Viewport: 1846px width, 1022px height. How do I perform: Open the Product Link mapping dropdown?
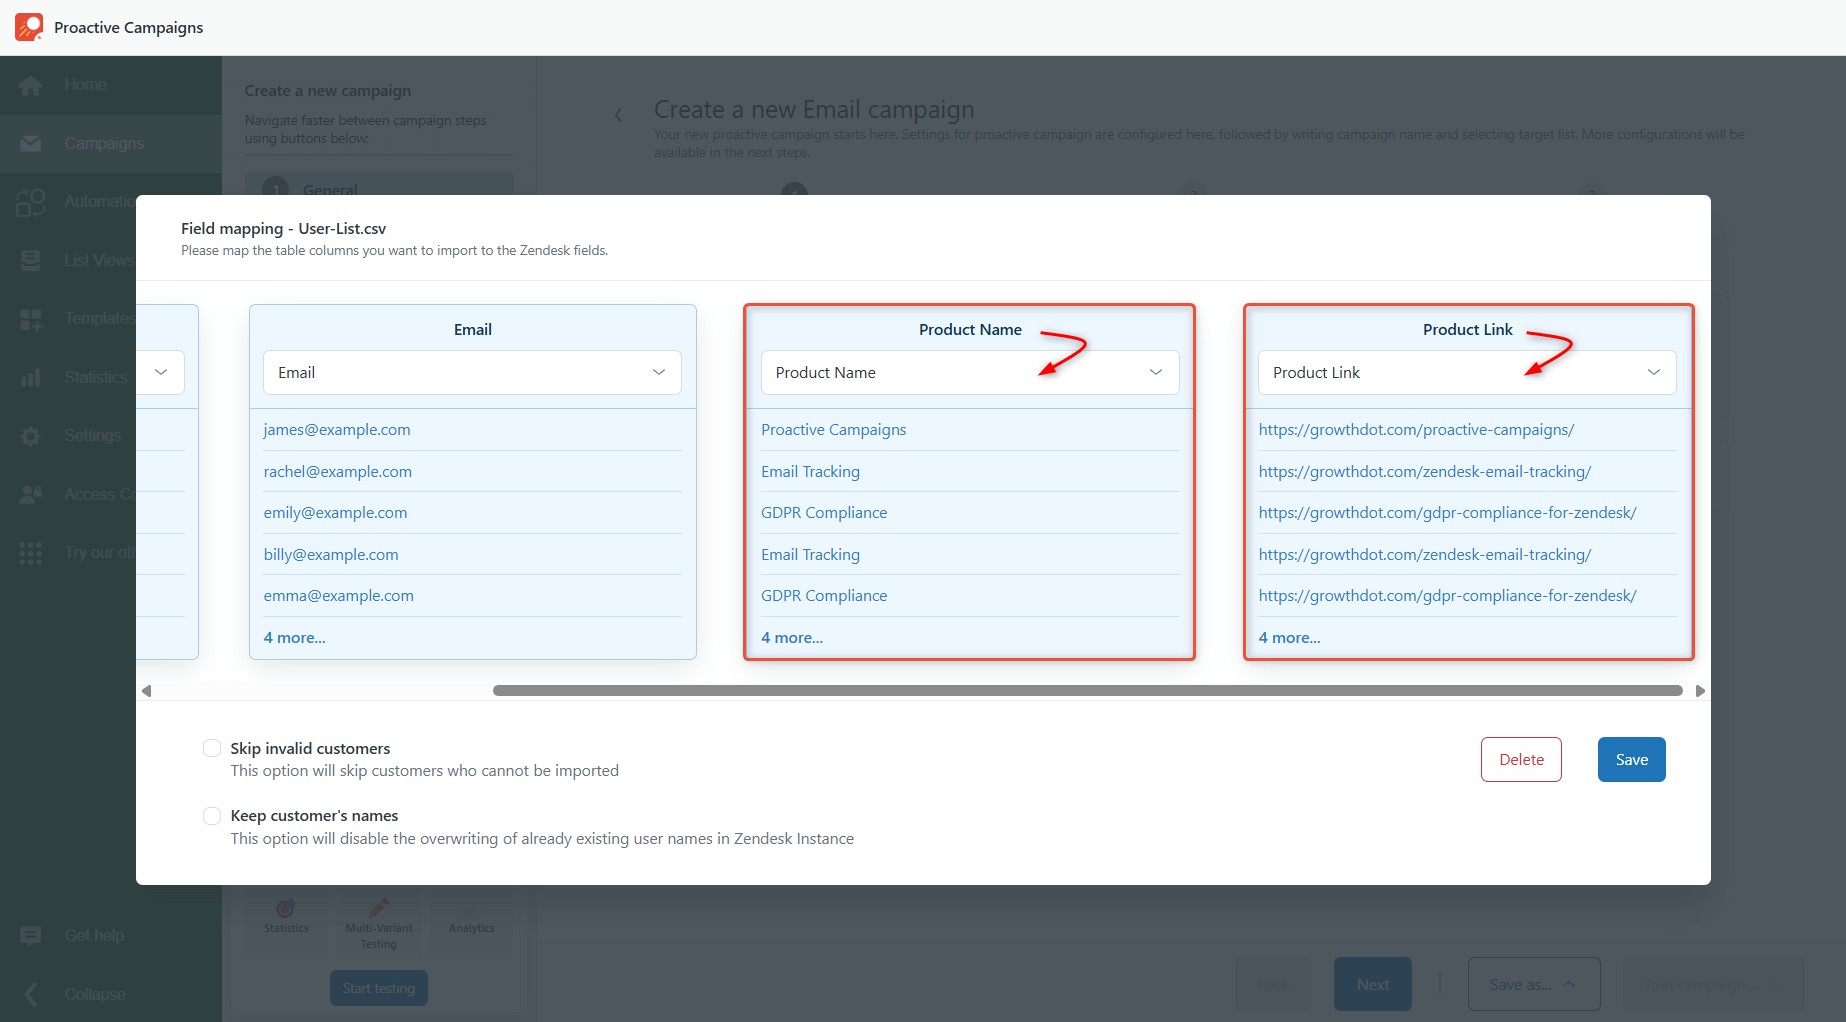coord(1466,372)
